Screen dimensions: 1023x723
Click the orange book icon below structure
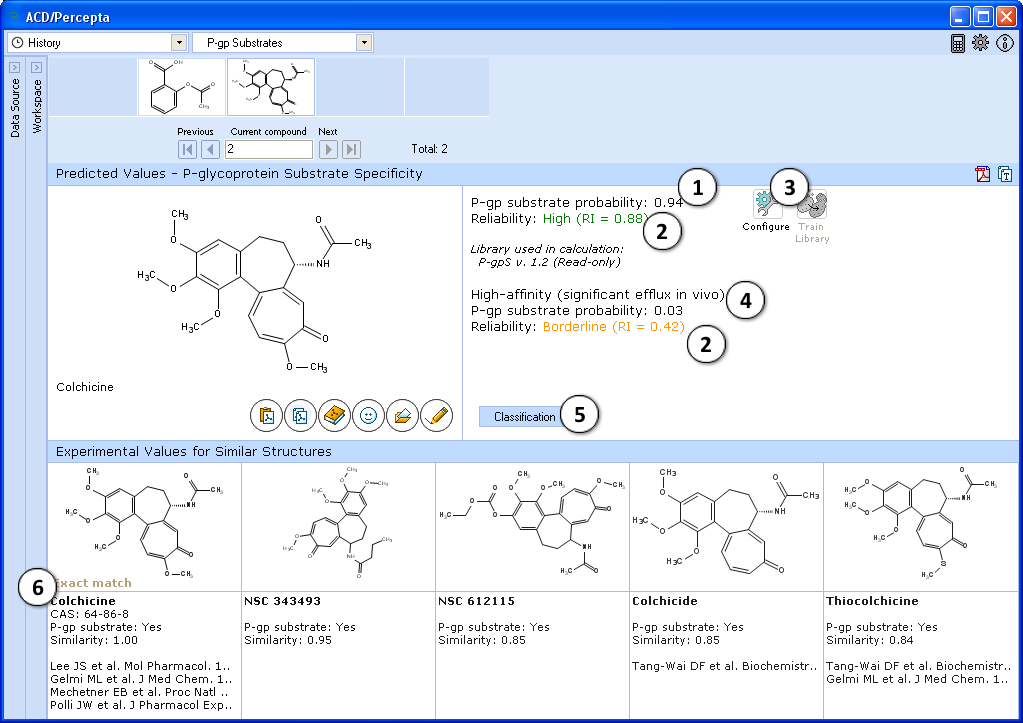tap(335, 414)
